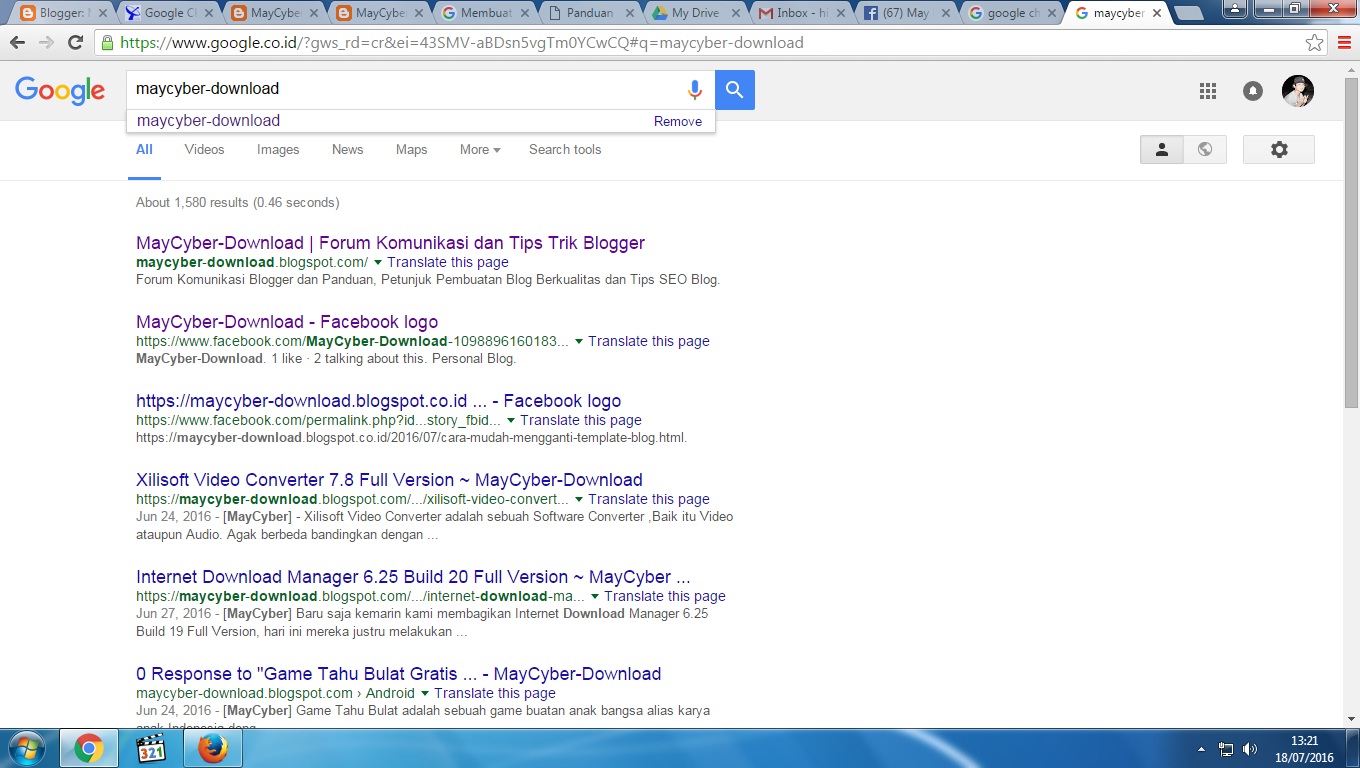Expand the arrow beside the Android breadcrumb URL

click(425, 694)
